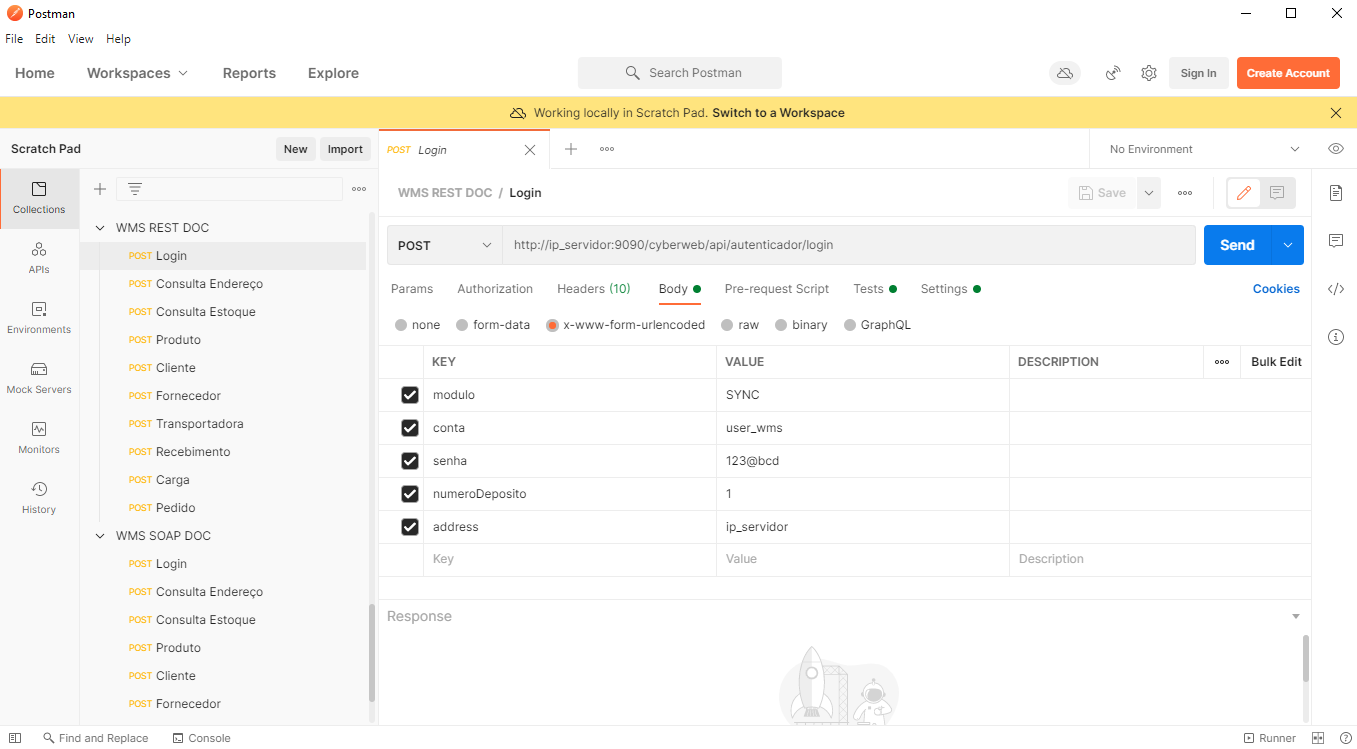The height and width of the screenshot is (749, 1357).
Task: Open the code snippet icon in the right sidebar
Action: (x=1335, y=289)
